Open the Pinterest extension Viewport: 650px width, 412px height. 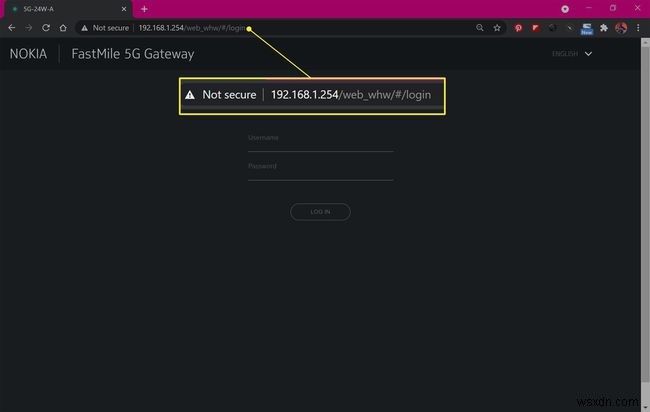[x=518, y=28]
